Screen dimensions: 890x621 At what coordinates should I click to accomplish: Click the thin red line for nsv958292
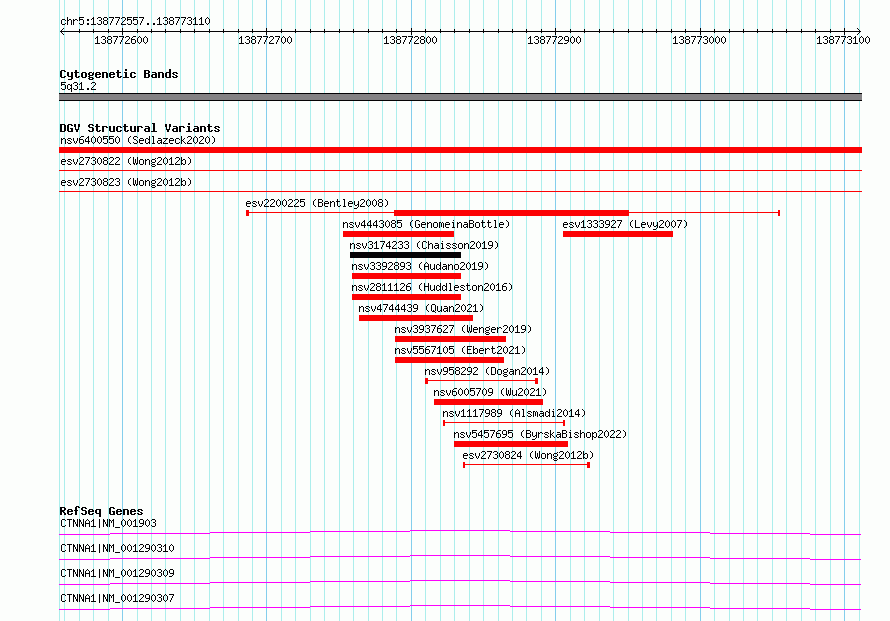click(x=481, y=381)
